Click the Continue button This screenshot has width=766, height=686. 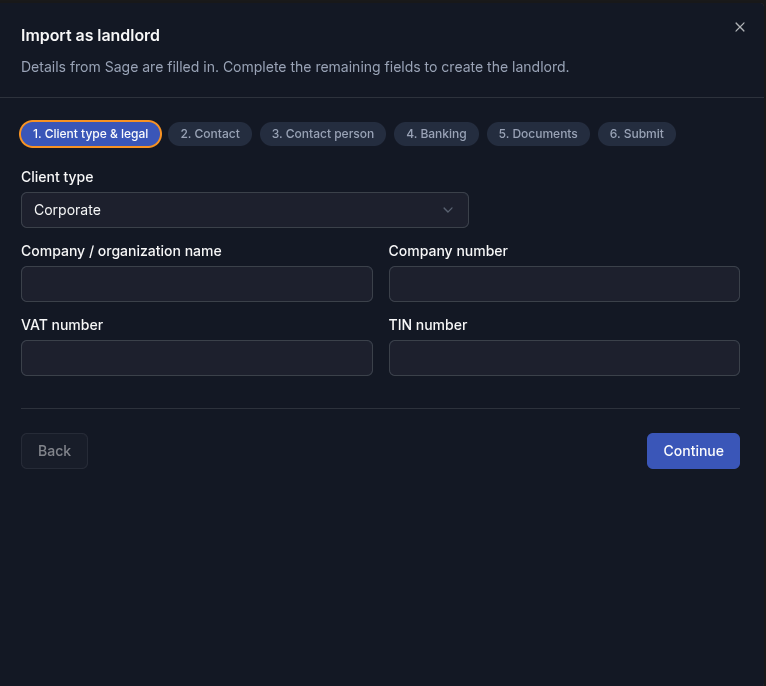tap(693, 451)
